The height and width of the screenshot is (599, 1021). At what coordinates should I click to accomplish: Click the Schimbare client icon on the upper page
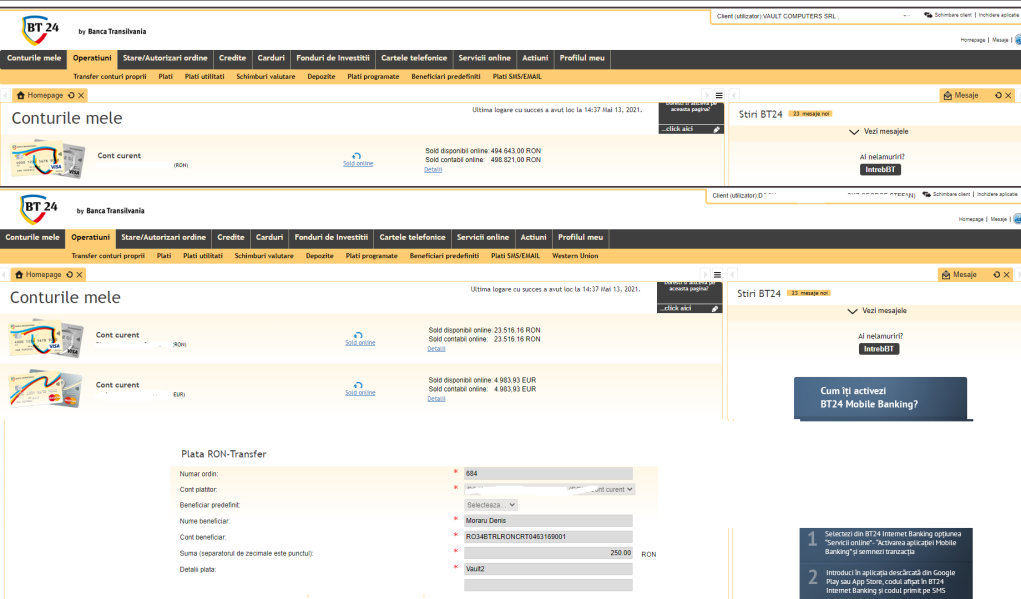[928, 15]
